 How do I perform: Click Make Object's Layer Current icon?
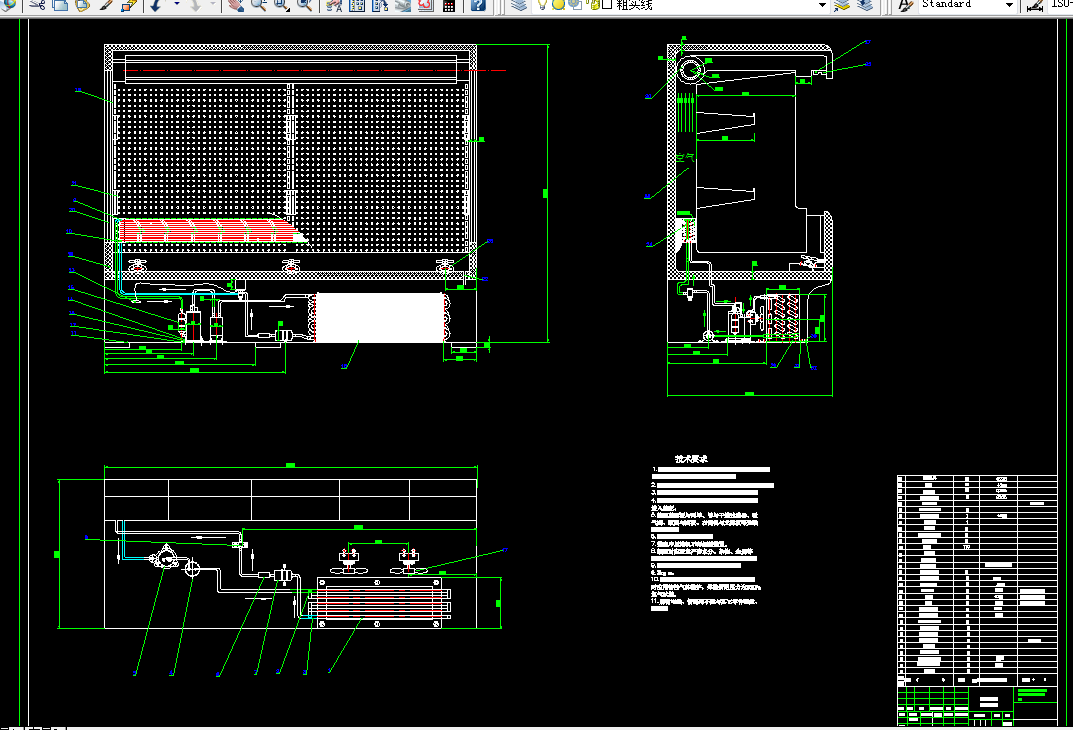[842, 5]
